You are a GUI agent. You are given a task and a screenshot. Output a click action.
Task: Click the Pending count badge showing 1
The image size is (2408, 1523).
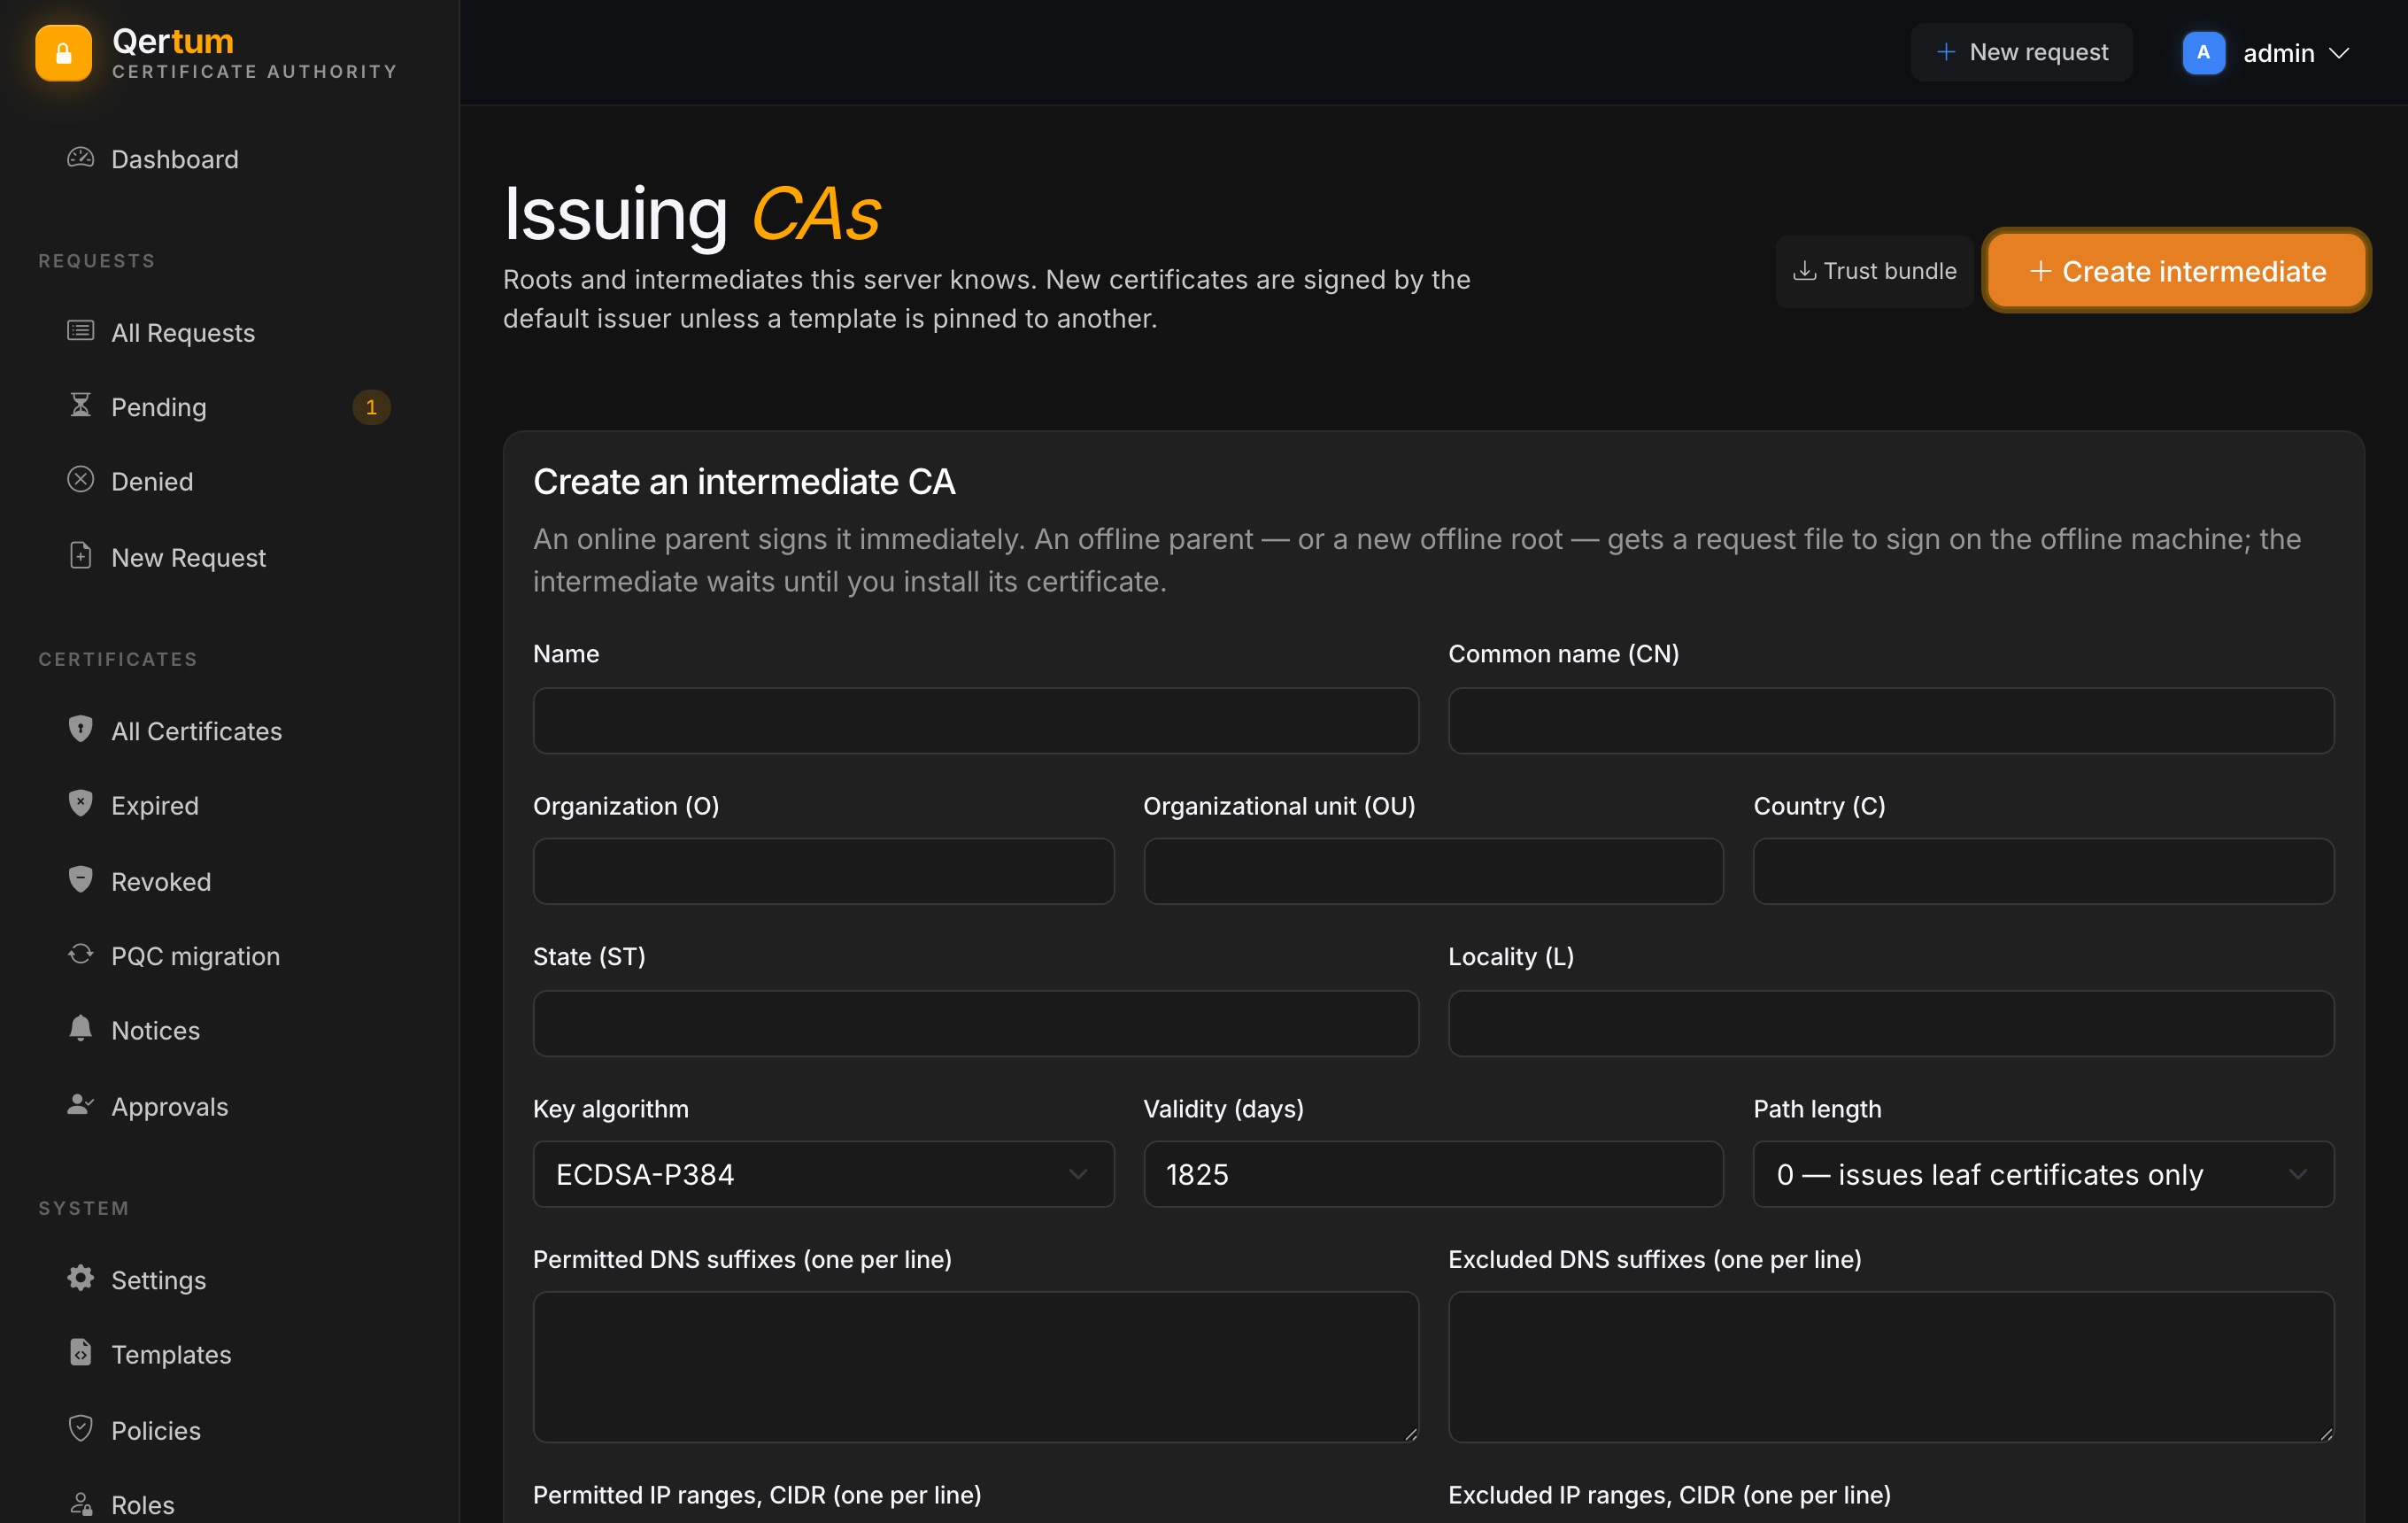click(371, 407)
